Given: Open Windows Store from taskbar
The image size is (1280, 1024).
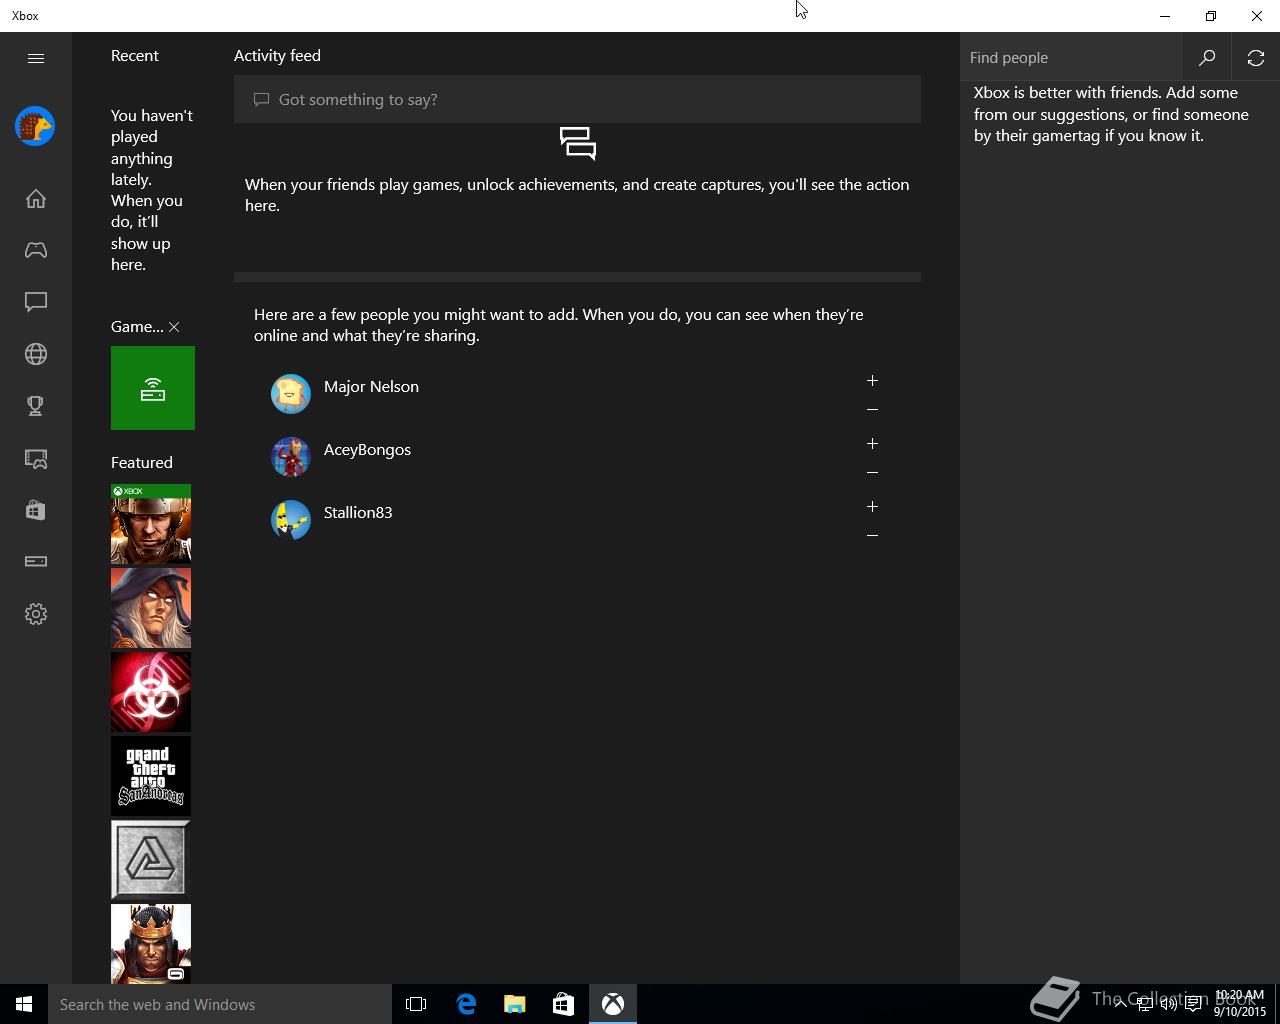Looking at the screenshot, I should 563,1004.
